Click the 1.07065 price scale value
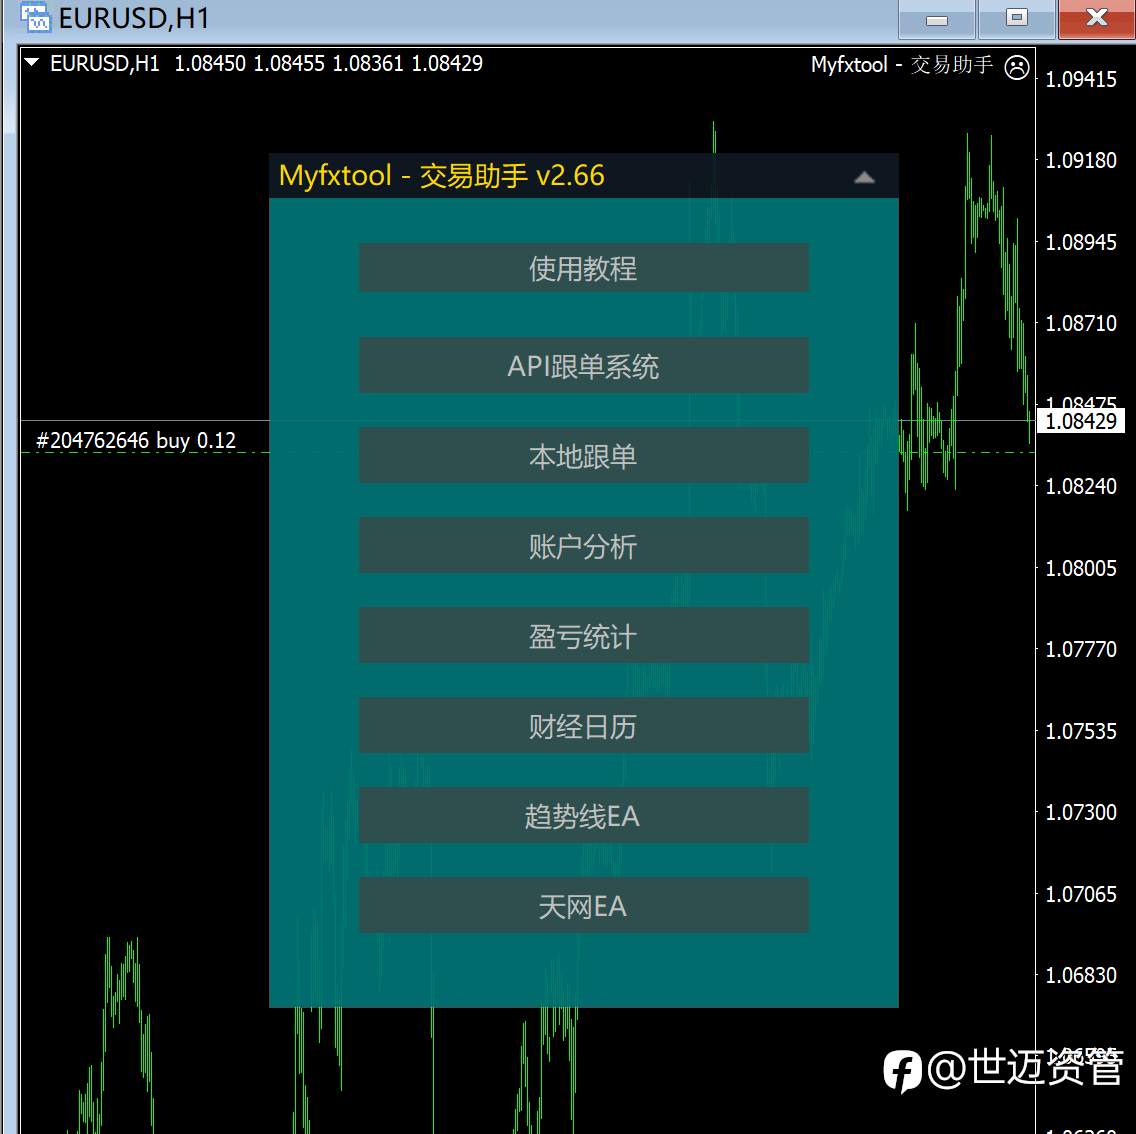This screenshot has height=1134, width=1136. [1081, 894]
